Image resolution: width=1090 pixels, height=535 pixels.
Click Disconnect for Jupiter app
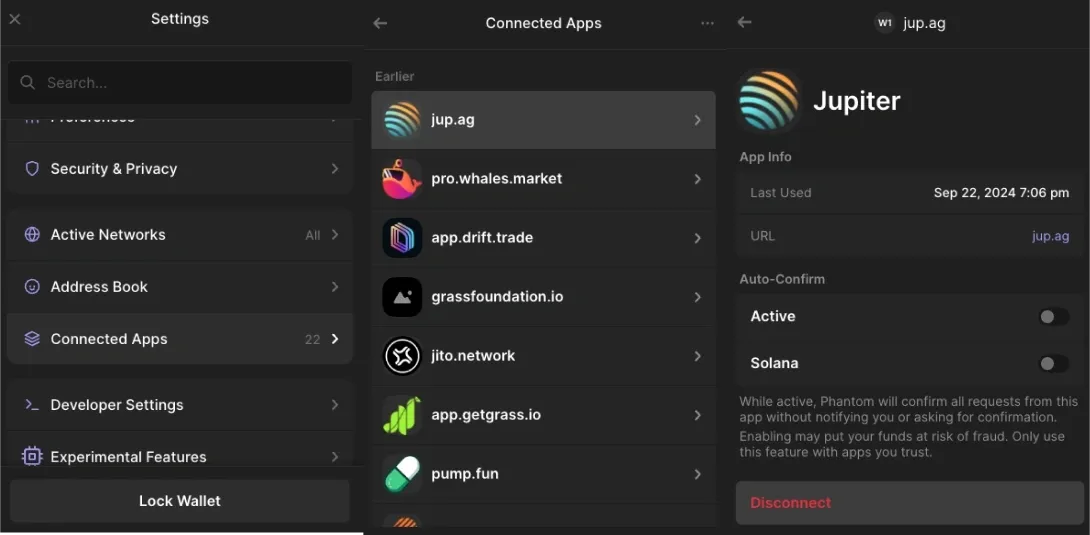click(910, 503)
